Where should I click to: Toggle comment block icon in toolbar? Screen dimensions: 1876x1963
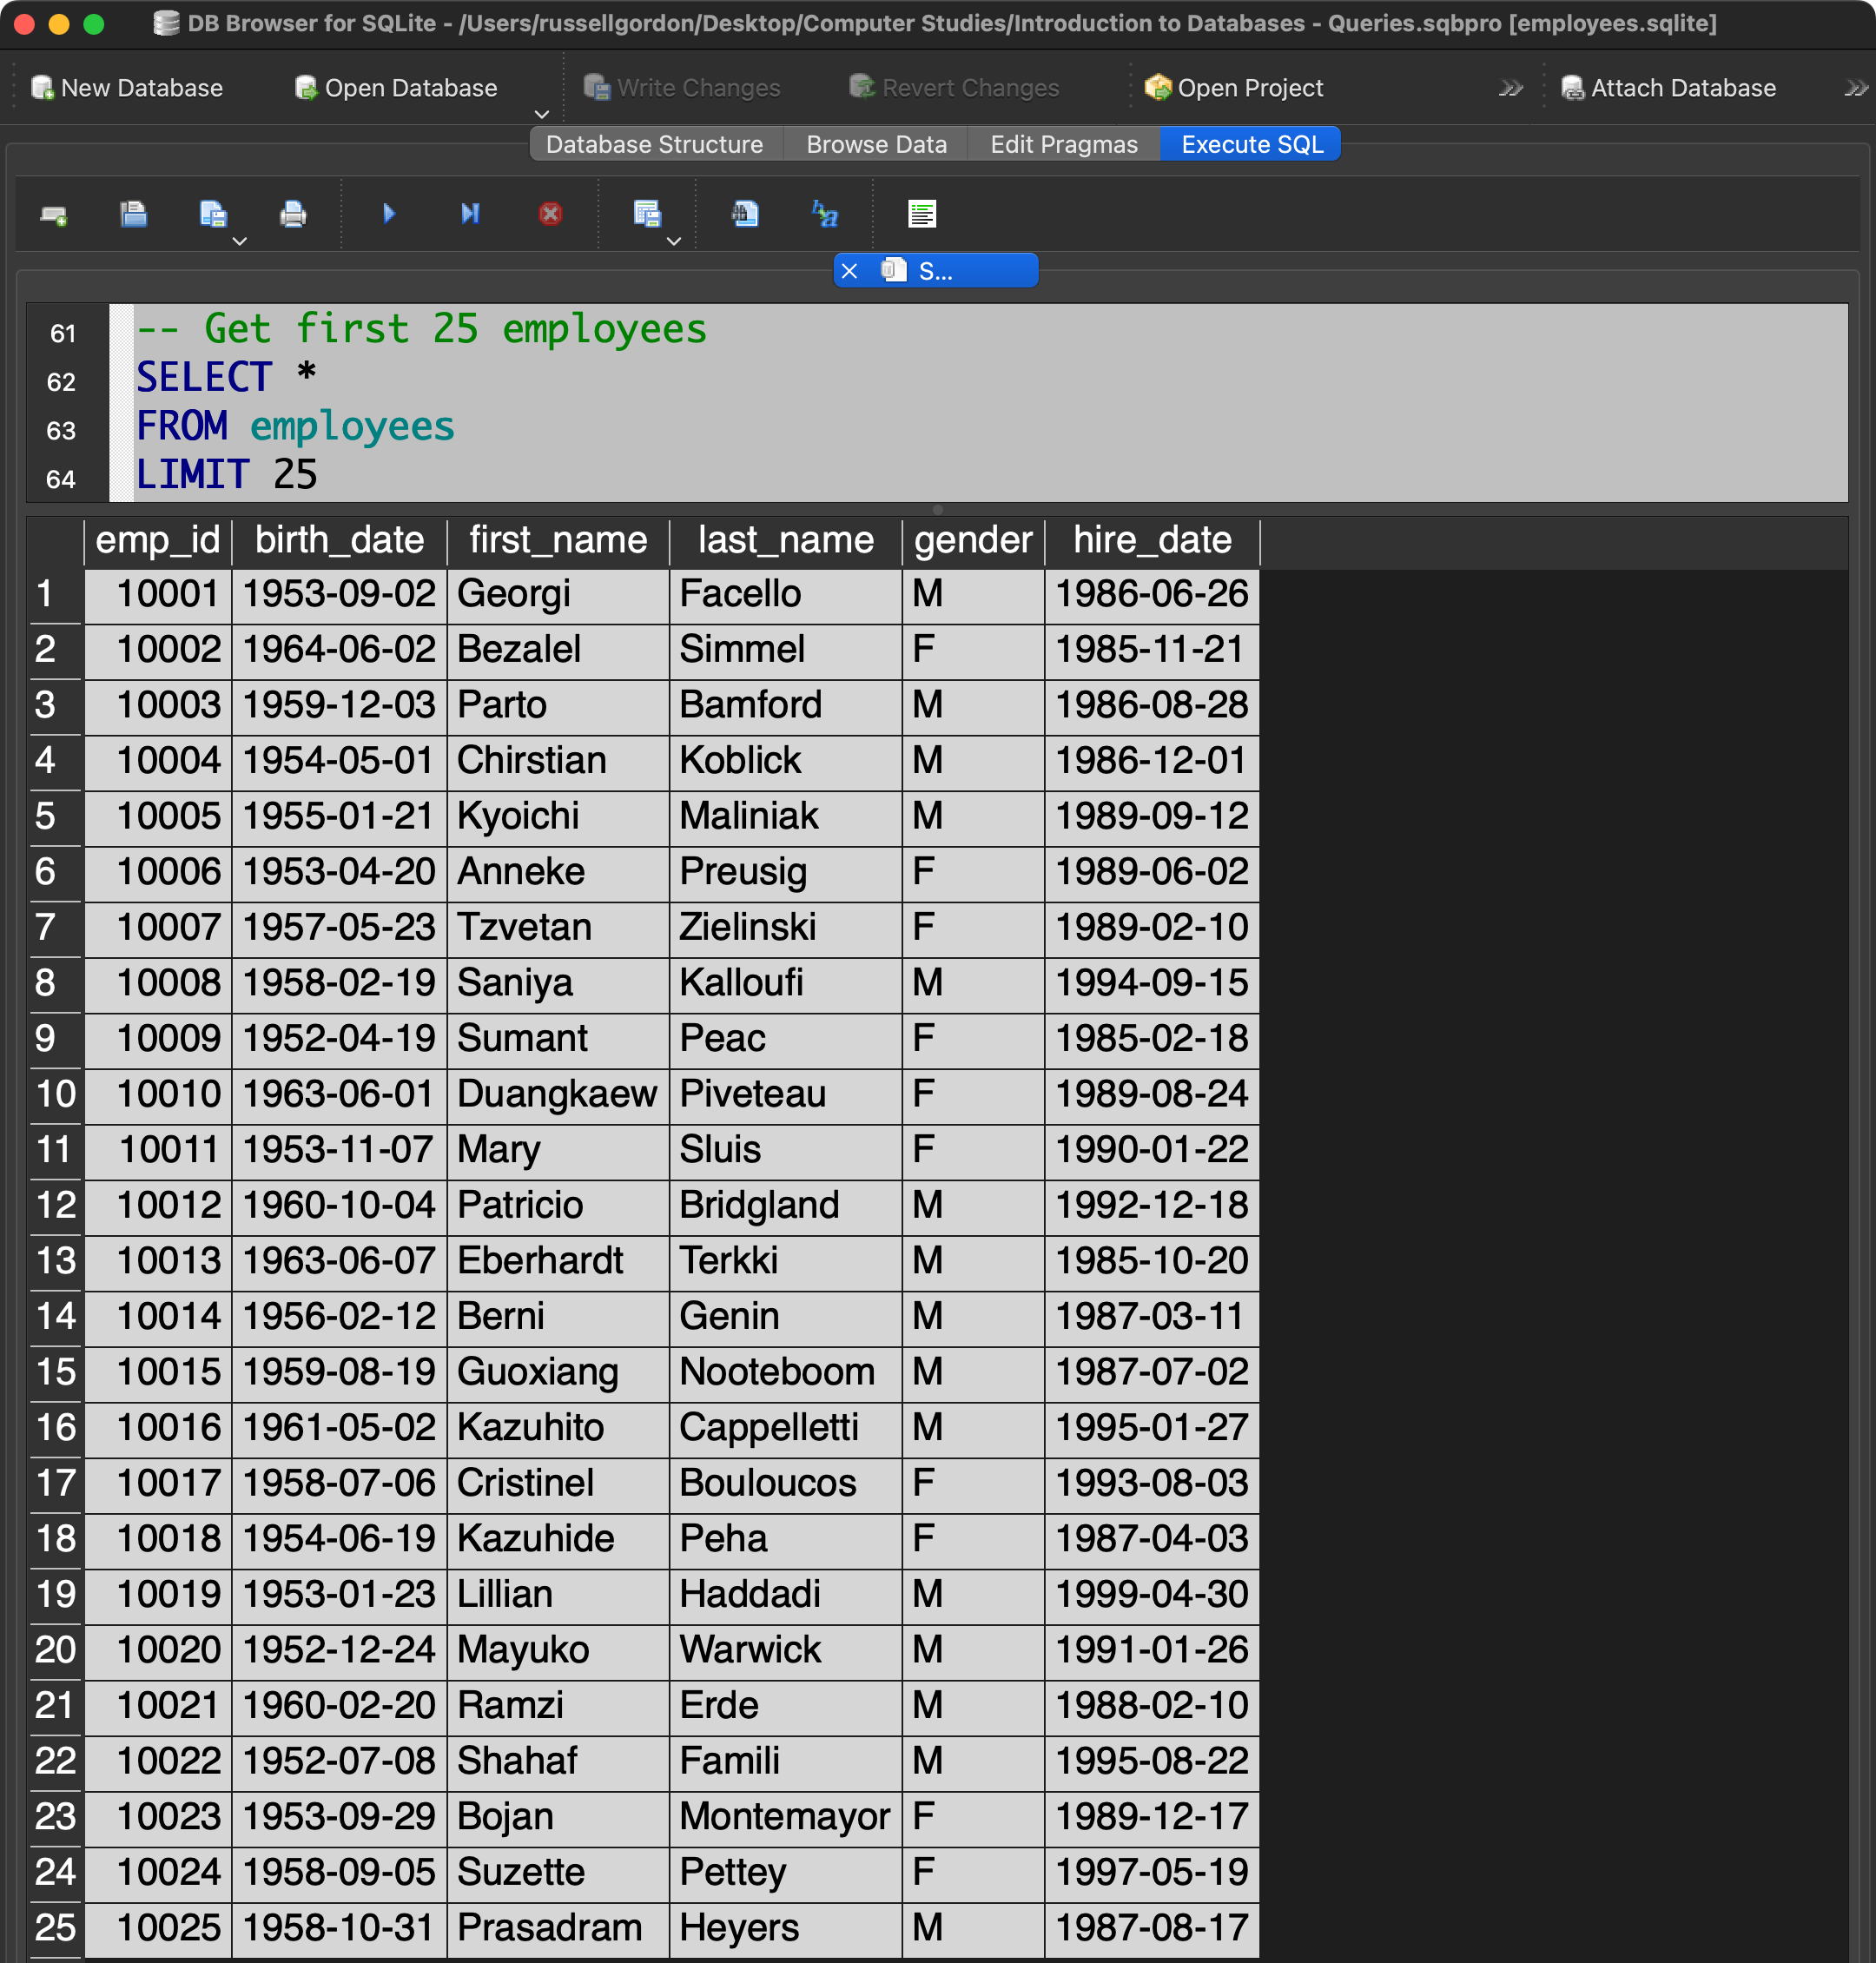tap(921, 214)
